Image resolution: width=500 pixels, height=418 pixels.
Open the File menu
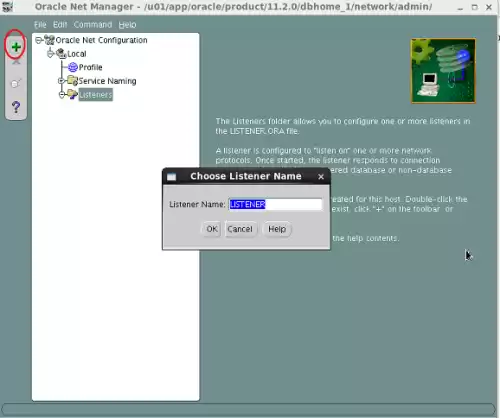40,25
